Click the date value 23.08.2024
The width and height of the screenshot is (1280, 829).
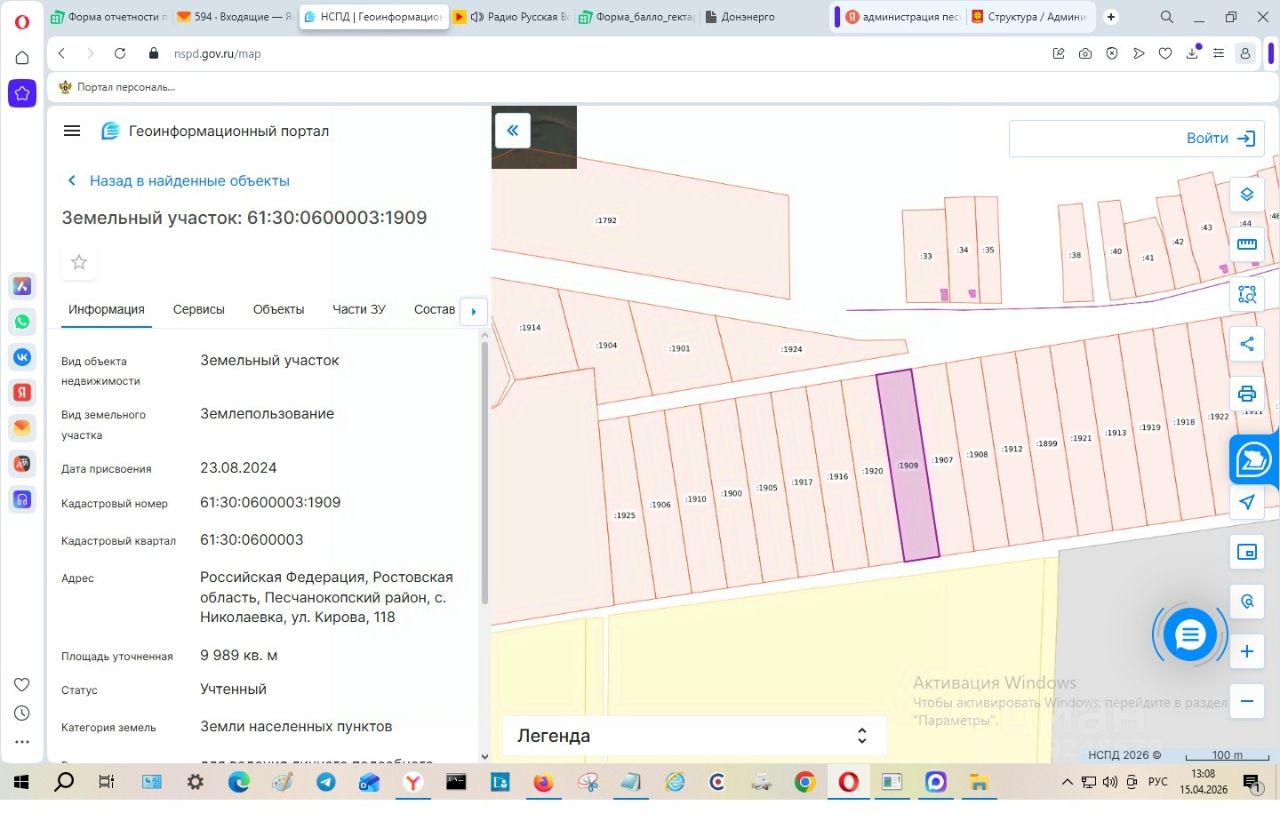tap(239, 468)
